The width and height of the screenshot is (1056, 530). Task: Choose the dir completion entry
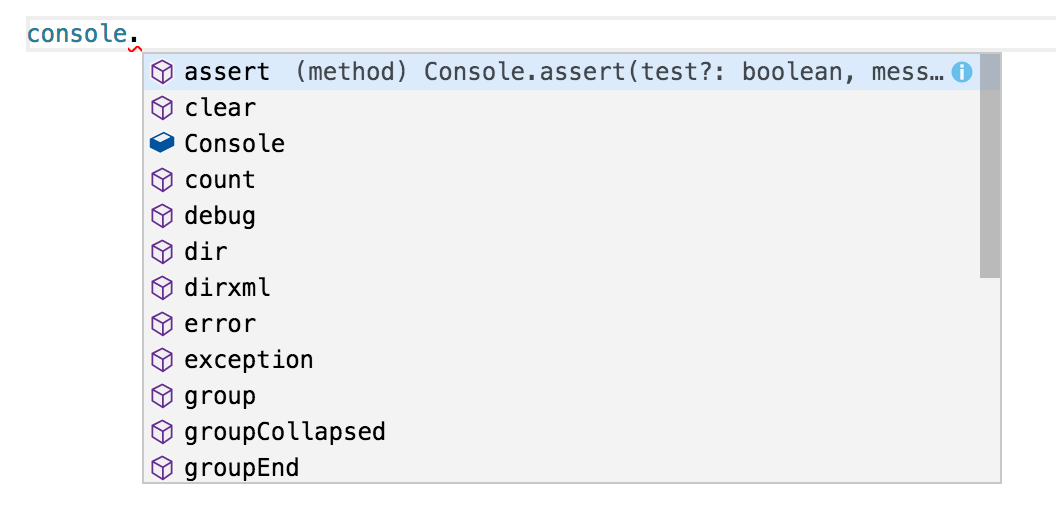[562, 252]
